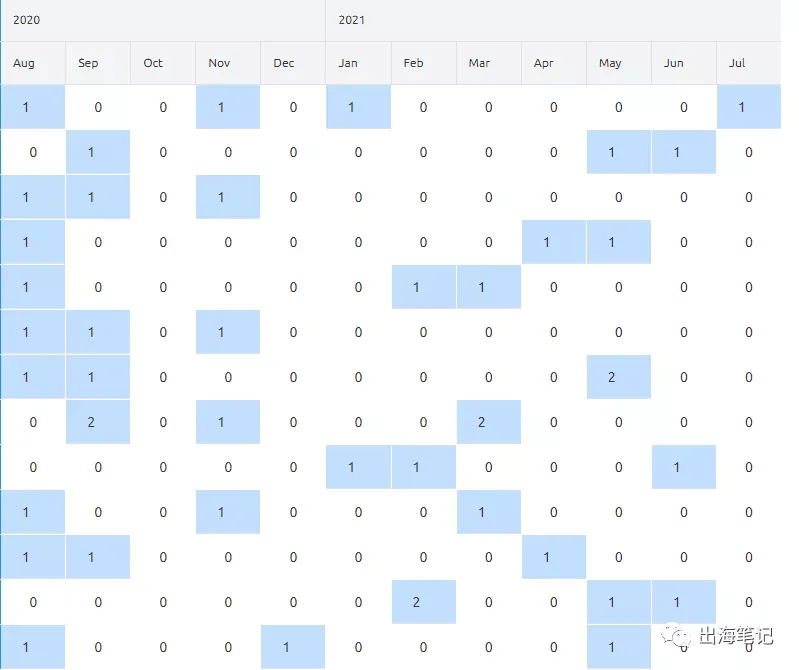Click the Feb cell showing 2
The height and width of the screenshot is (670, 799).
click(x=423, y=602)
